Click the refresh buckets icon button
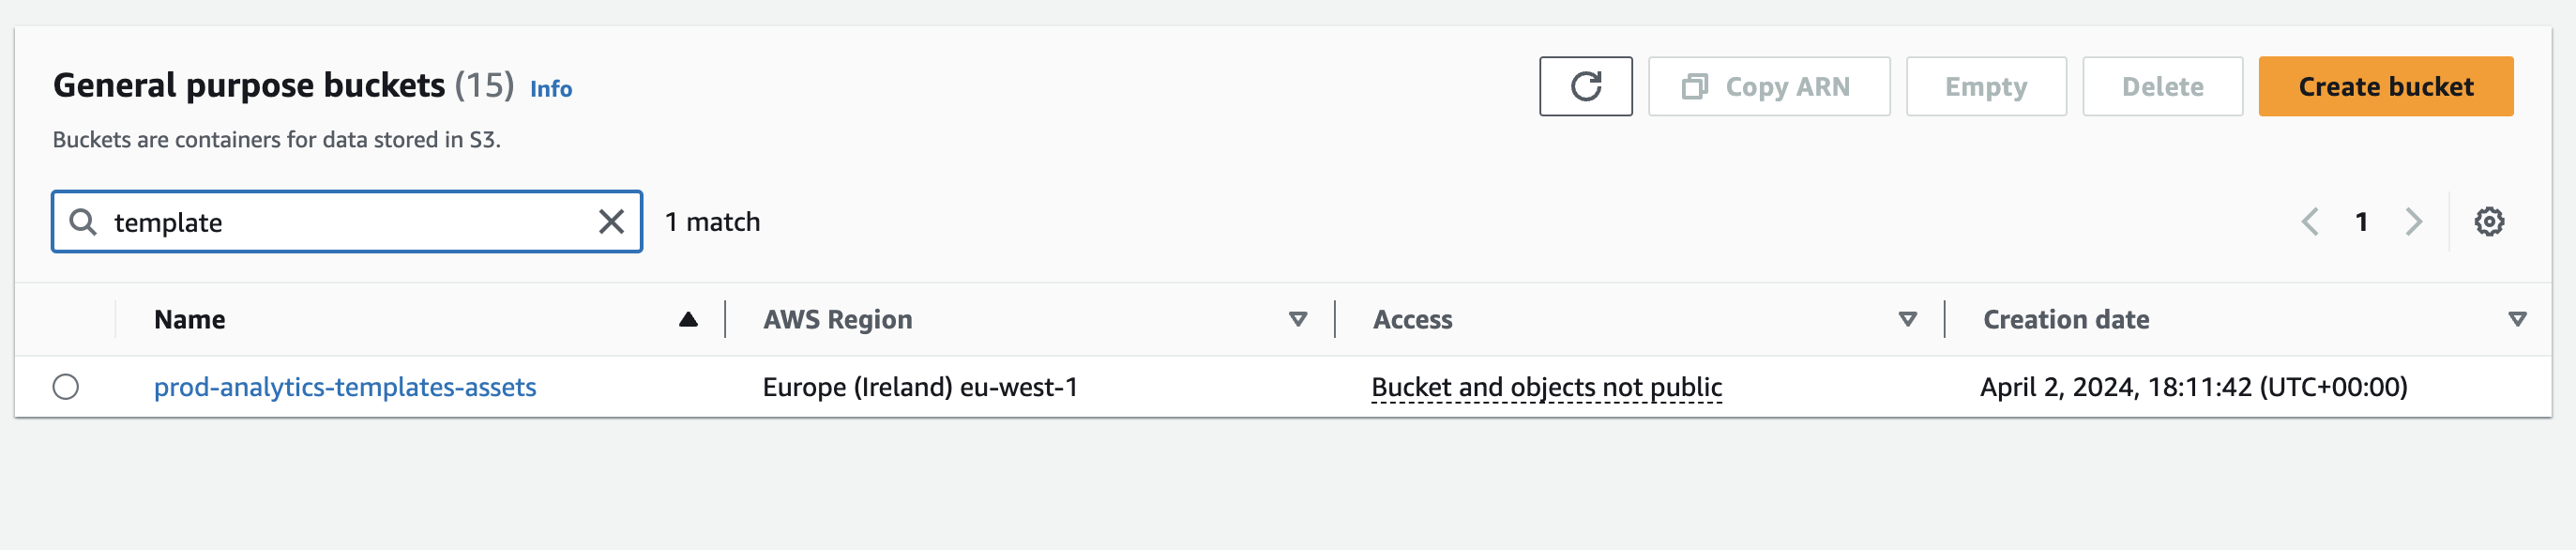 (x=1585, y=87)
